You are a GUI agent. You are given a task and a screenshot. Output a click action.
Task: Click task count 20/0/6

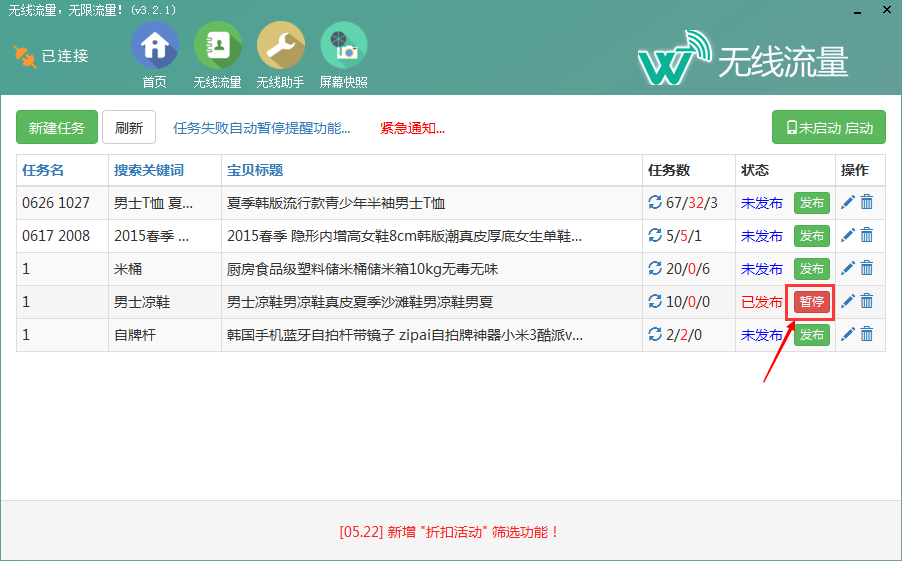(688, 269)
